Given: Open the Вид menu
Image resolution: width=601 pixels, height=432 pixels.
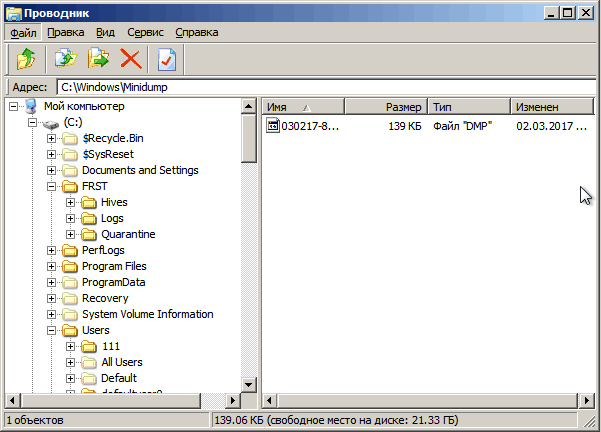Looking at the screenshot, I should (105, 33).
